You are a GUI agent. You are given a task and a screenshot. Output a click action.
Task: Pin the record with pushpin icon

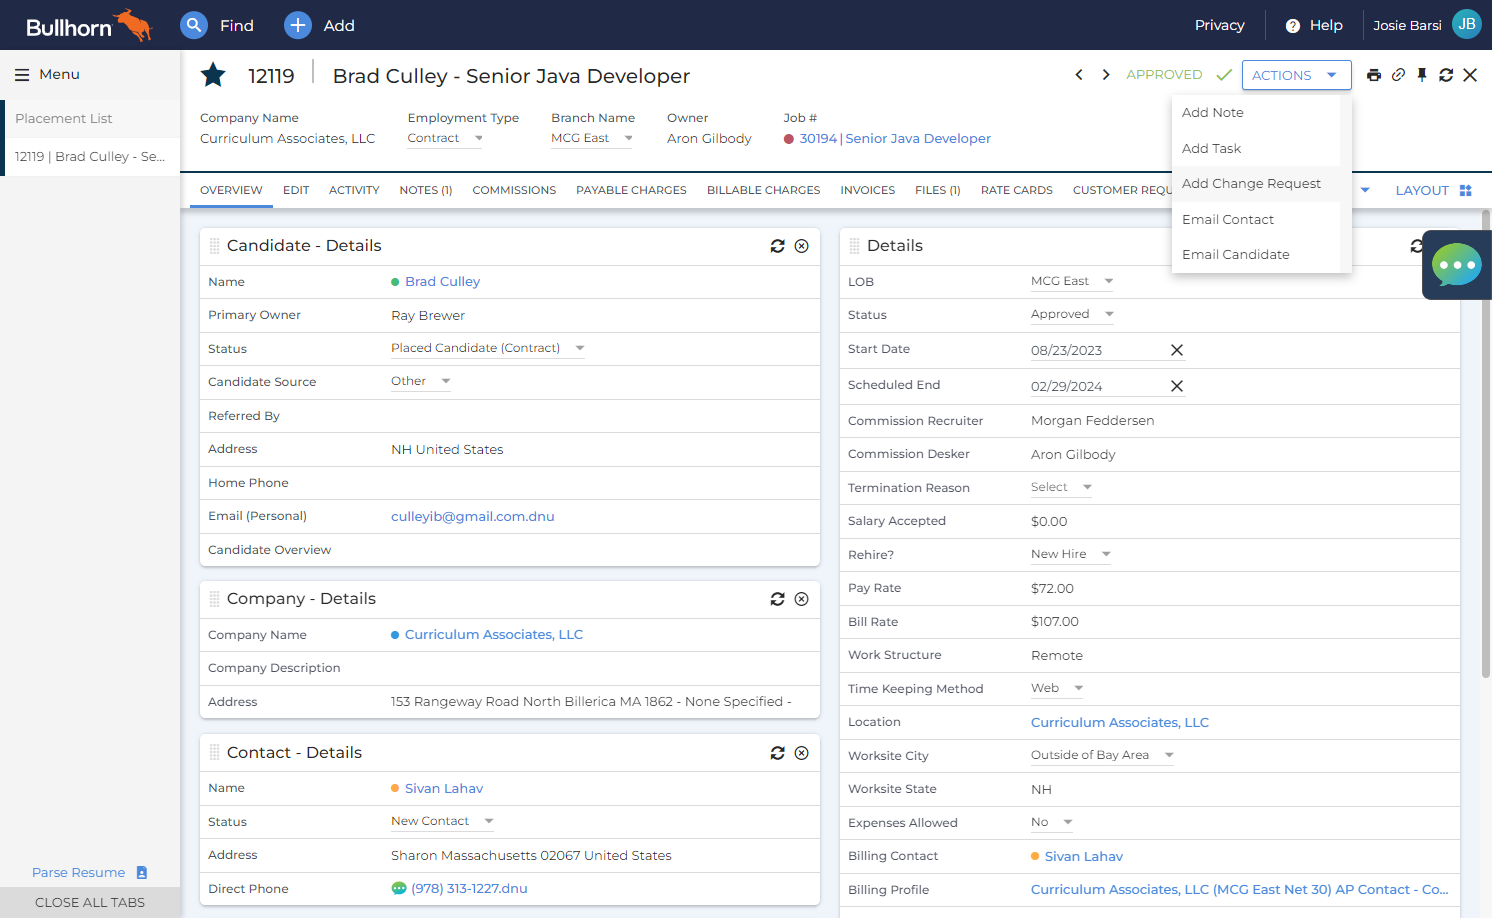pos(1422,75)
